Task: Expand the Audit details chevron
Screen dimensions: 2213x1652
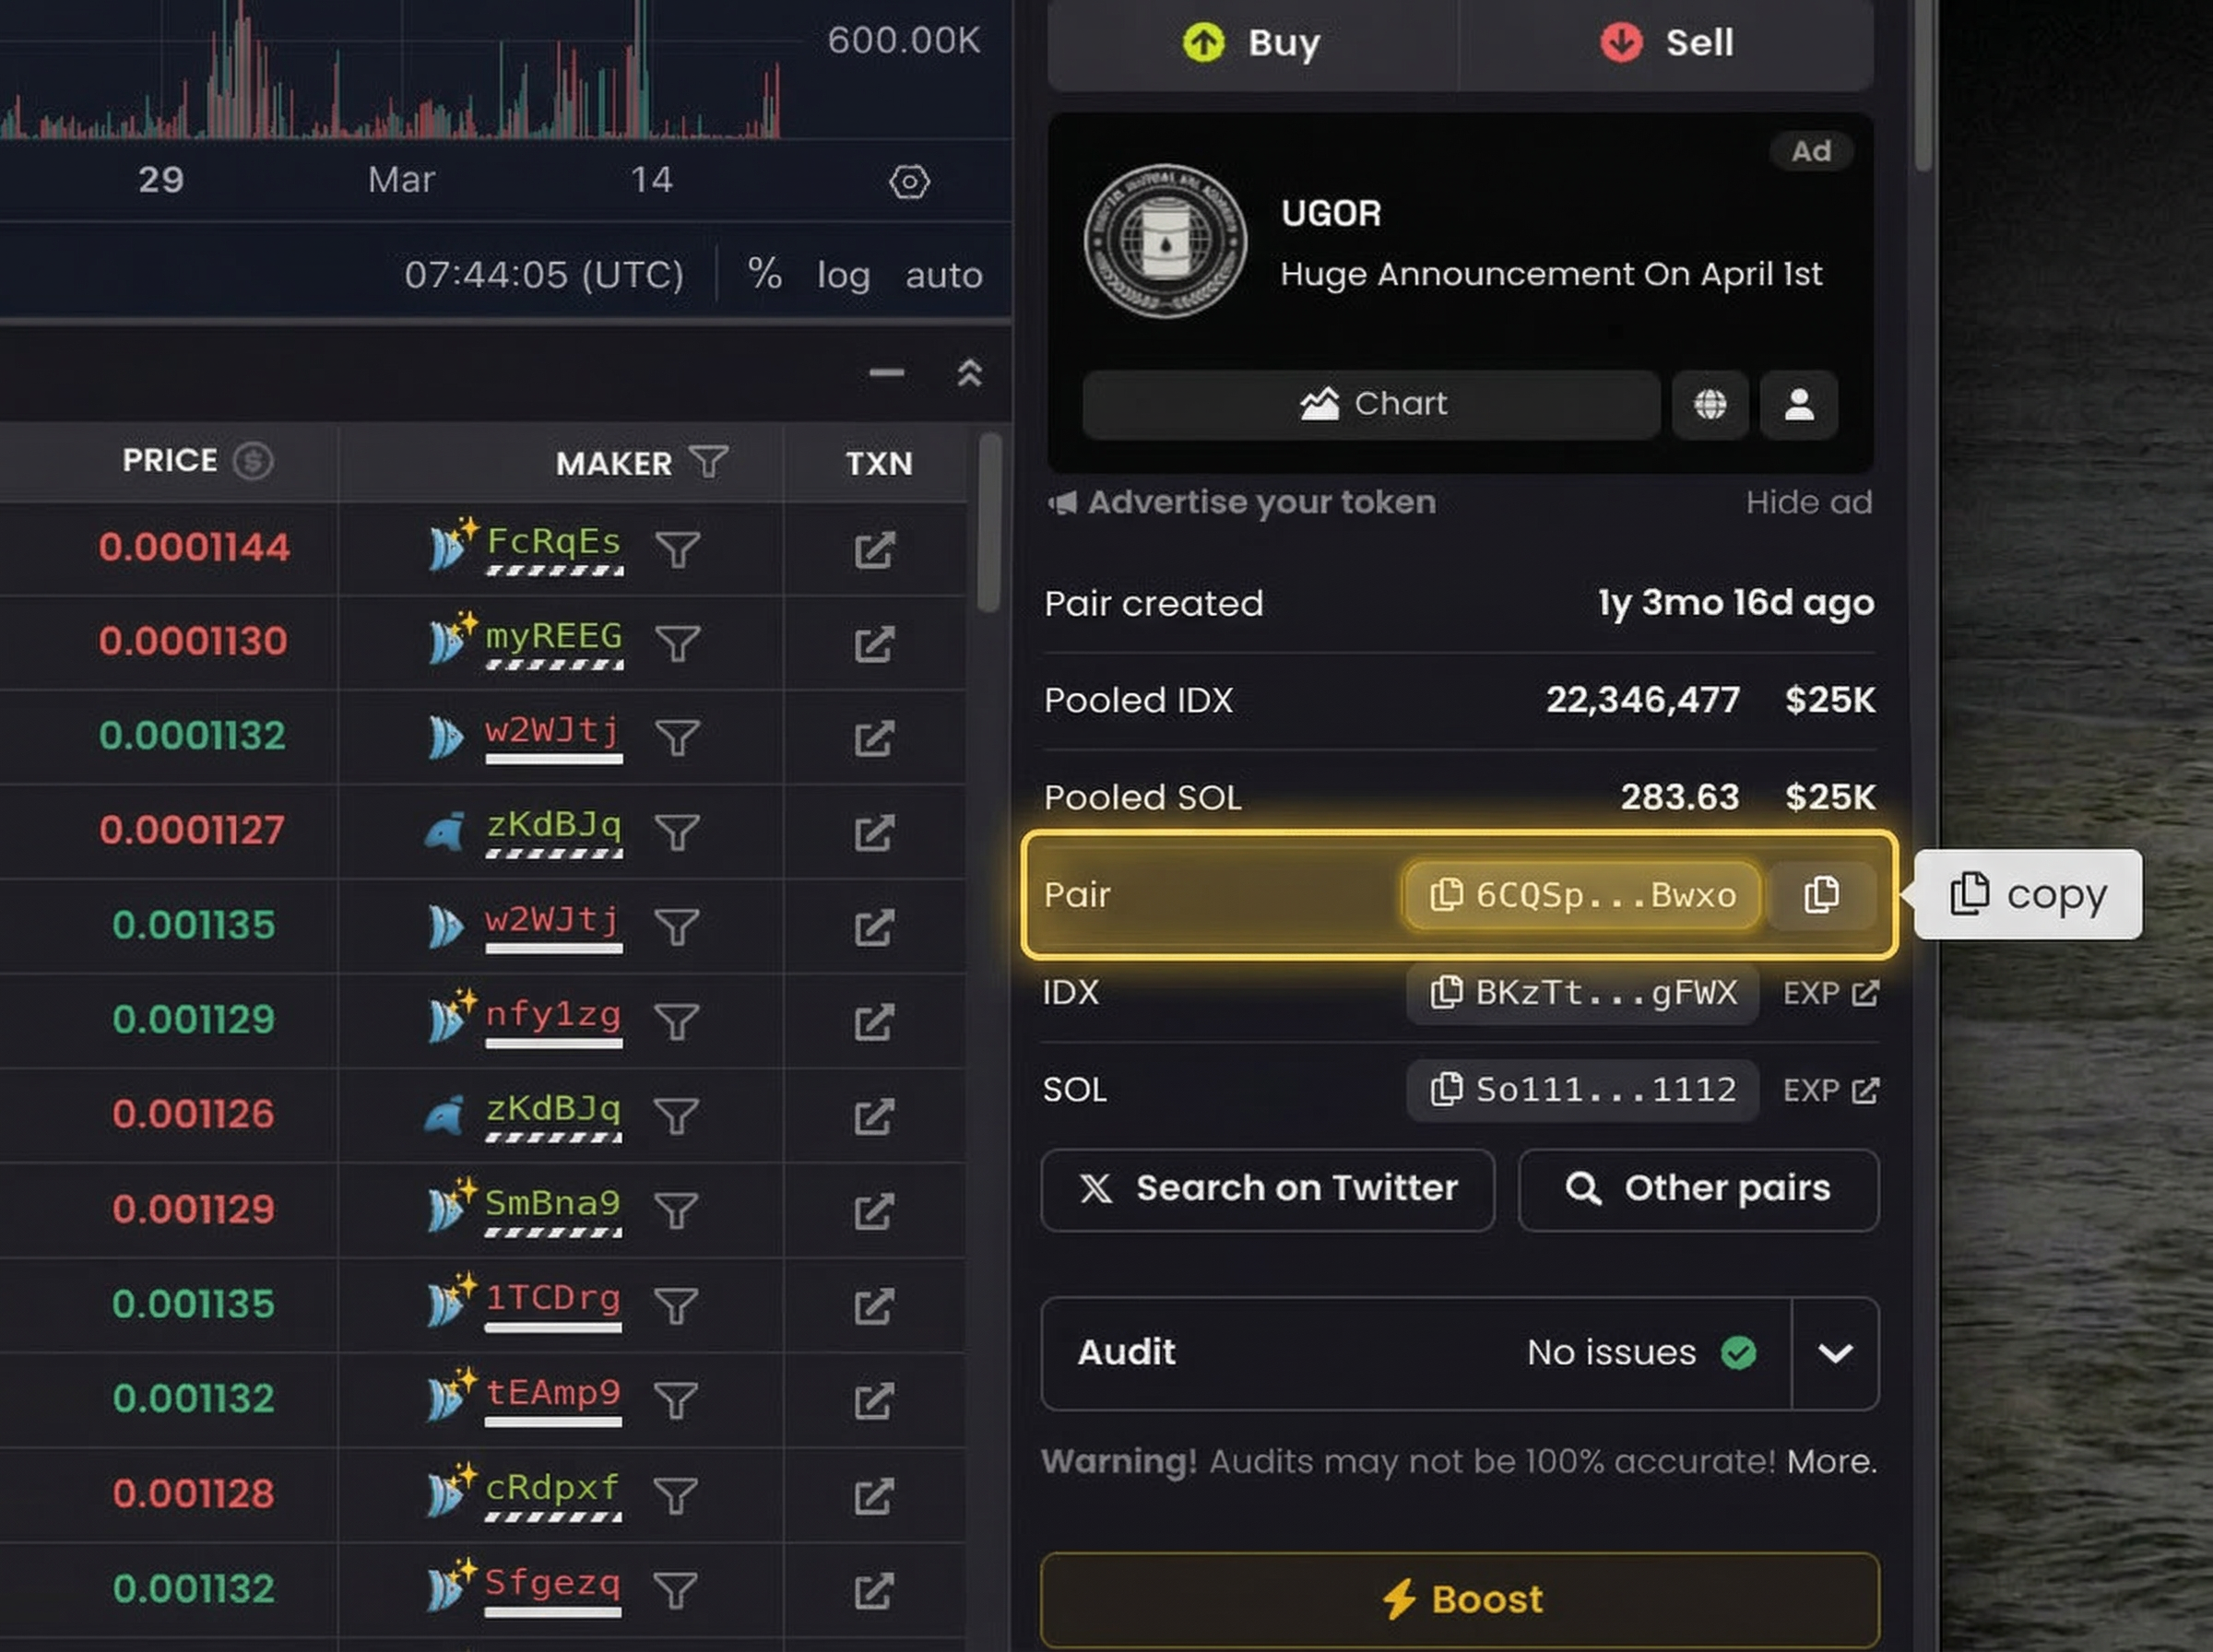Action: pyautogui.click(x=1835, y=1353)
